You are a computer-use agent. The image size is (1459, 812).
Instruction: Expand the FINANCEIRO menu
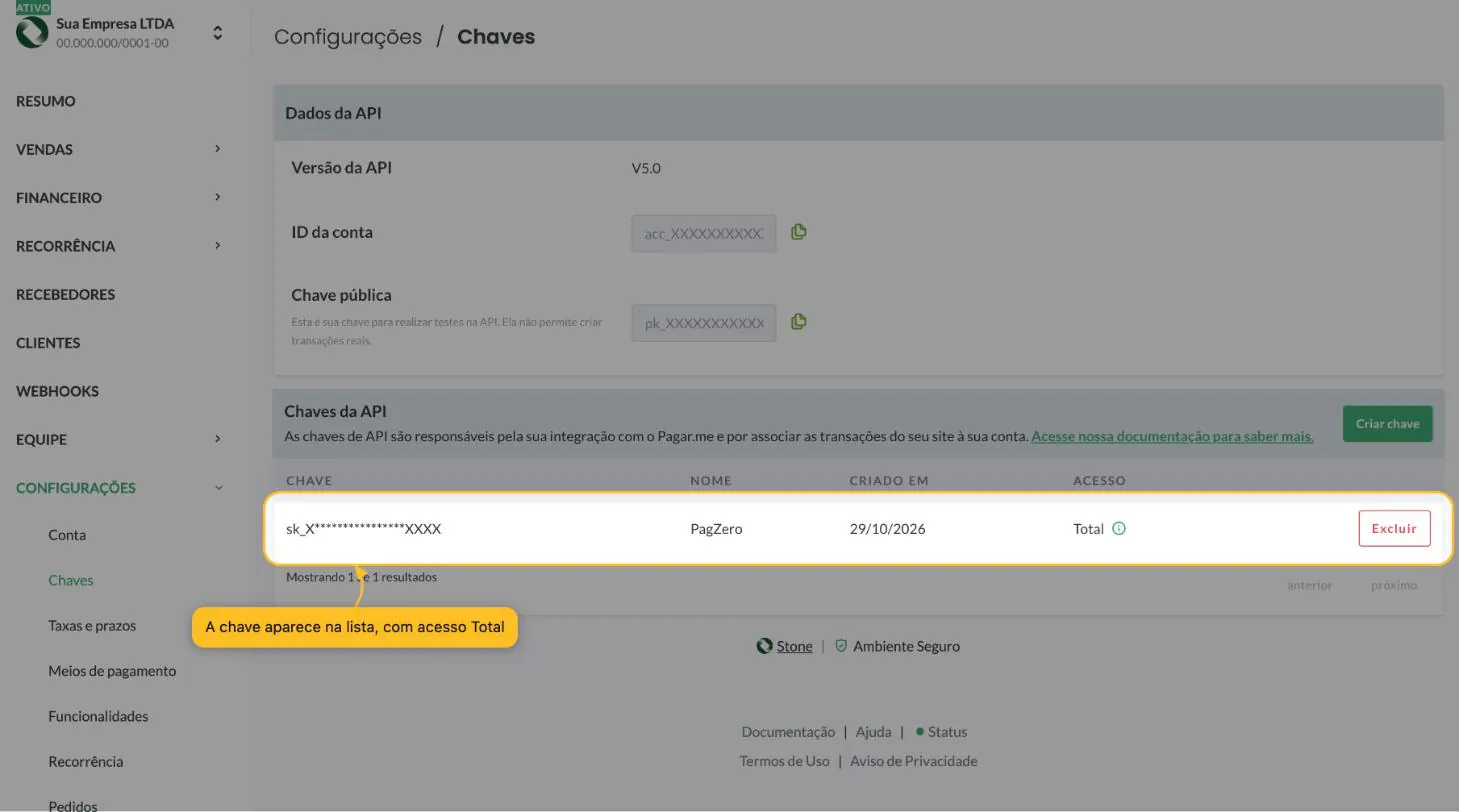(217, 197)
